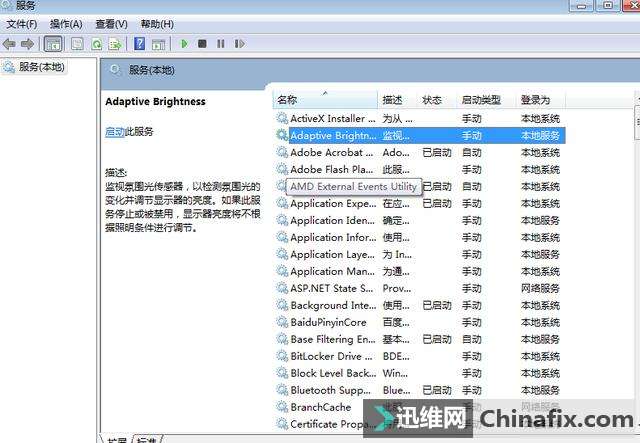Click the Refresh toolbar icon
Screen dimensions: 640x443
[x=97, y=44]
